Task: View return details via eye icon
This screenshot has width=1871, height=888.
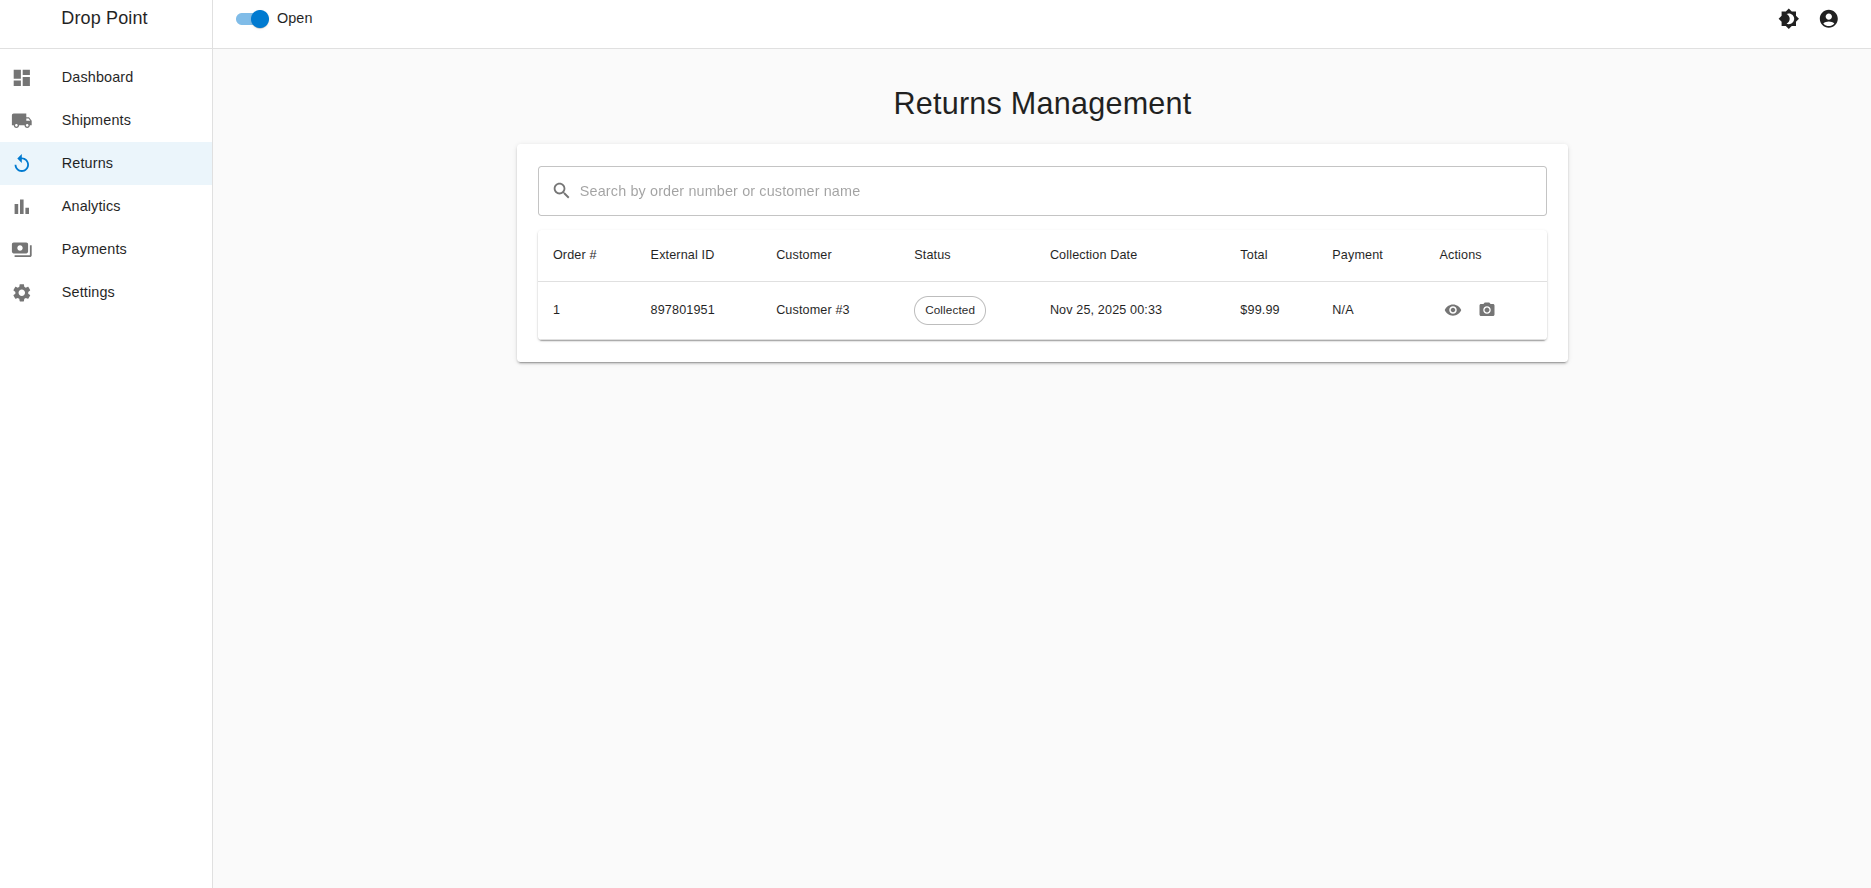Action: tap(1452, 310)
